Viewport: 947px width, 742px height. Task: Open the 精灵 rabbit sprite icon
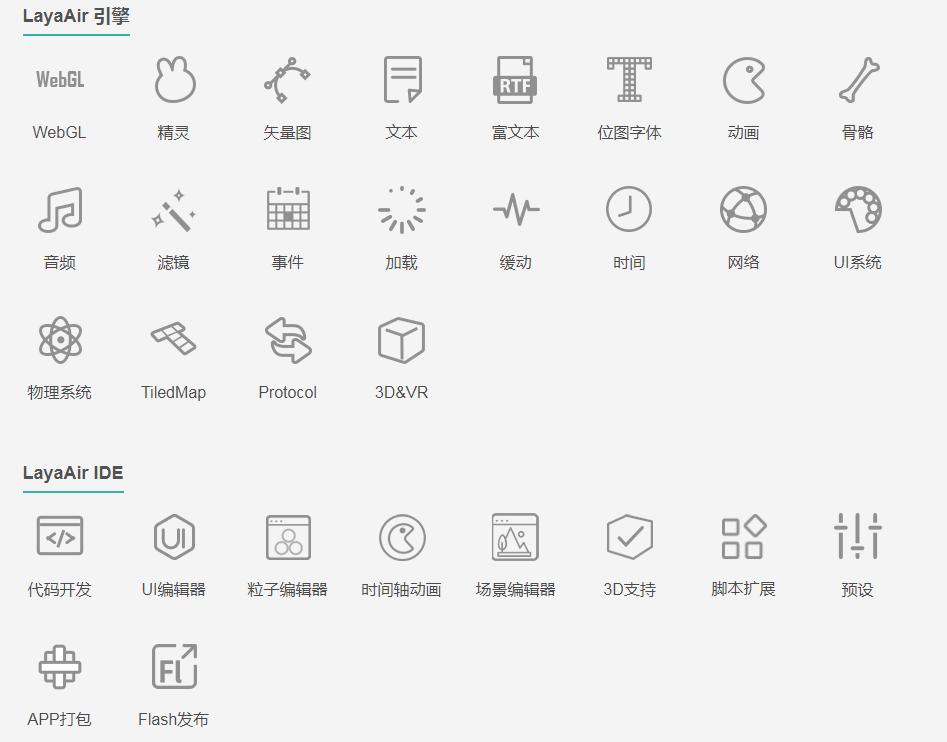[175, 80]
